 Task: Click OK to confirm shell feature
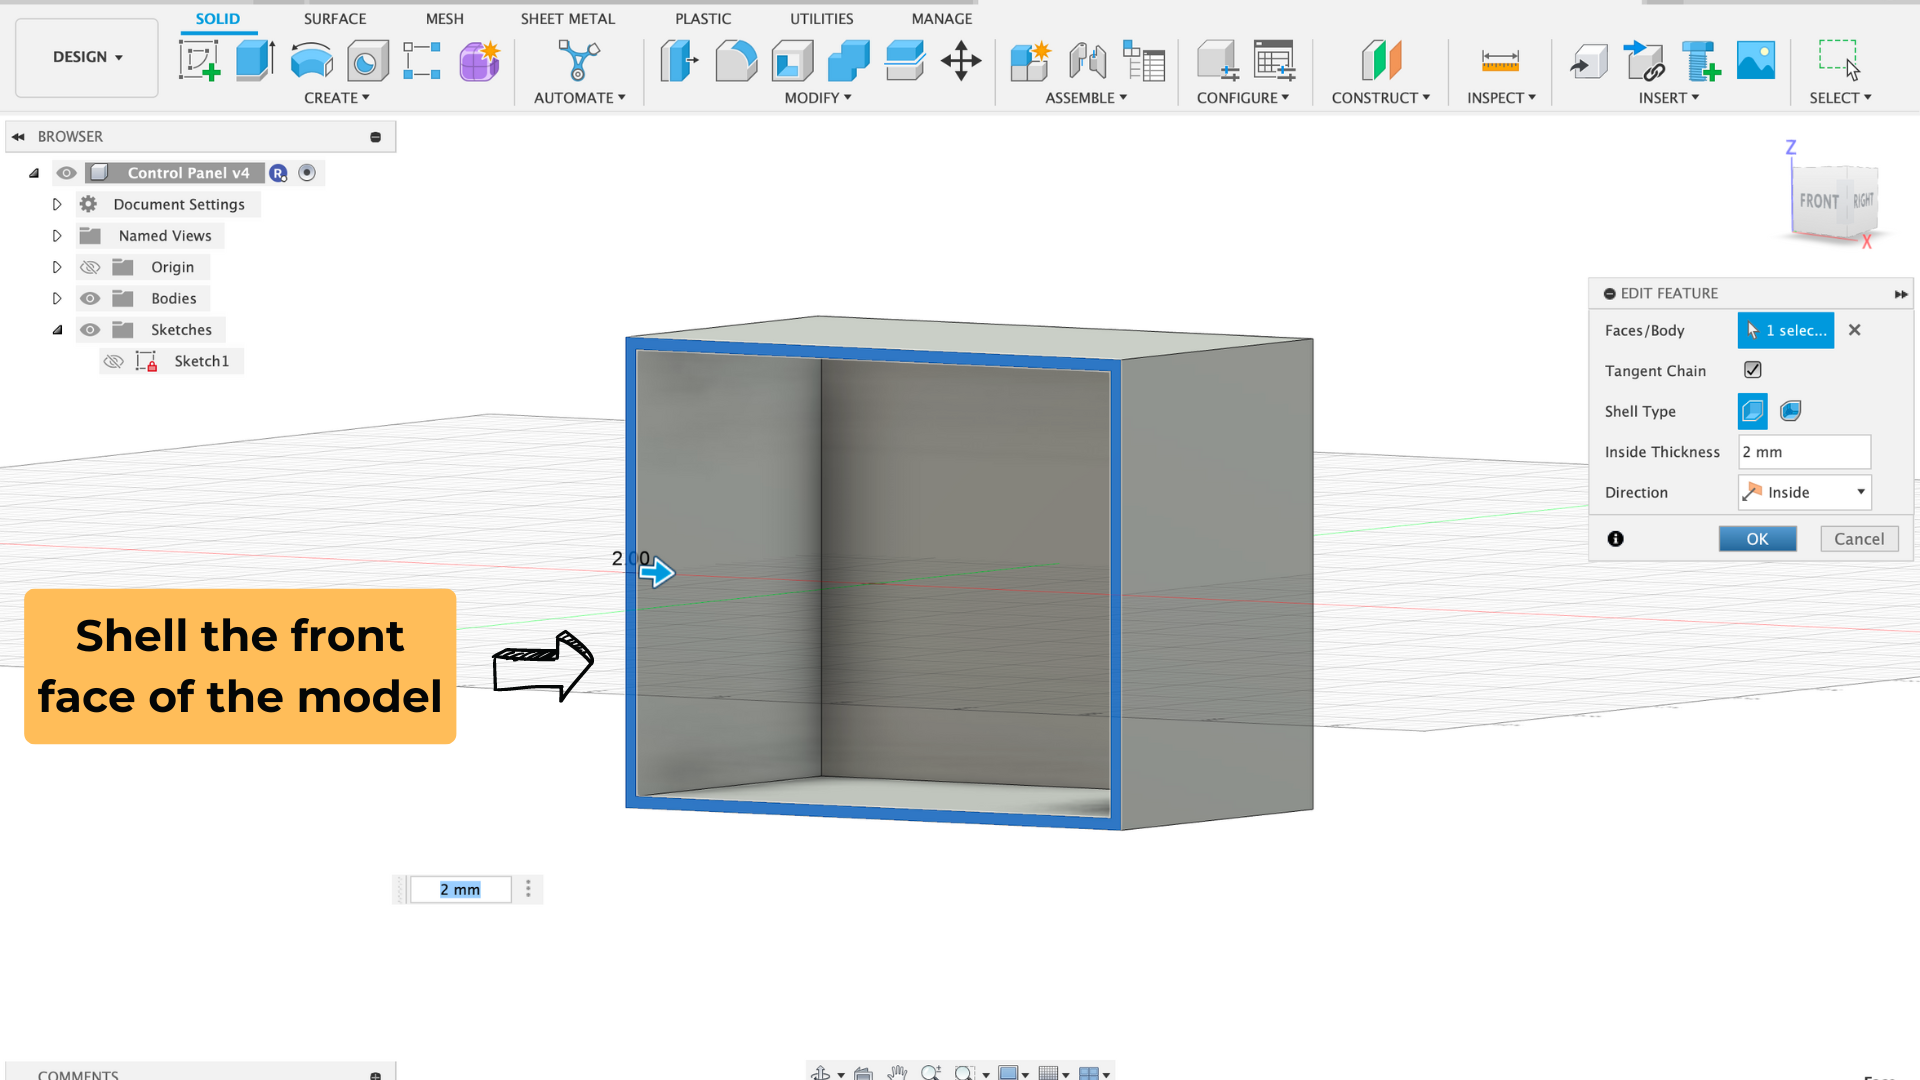pos(1756,538)
